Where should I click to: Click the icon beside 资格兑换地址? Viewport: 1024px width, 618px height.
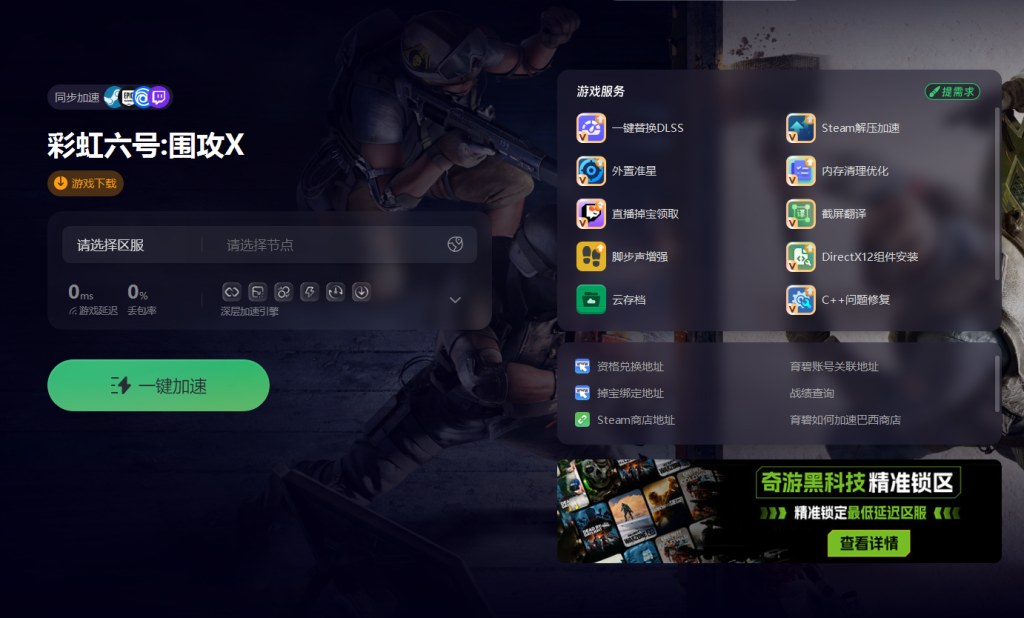click(582, 366)
